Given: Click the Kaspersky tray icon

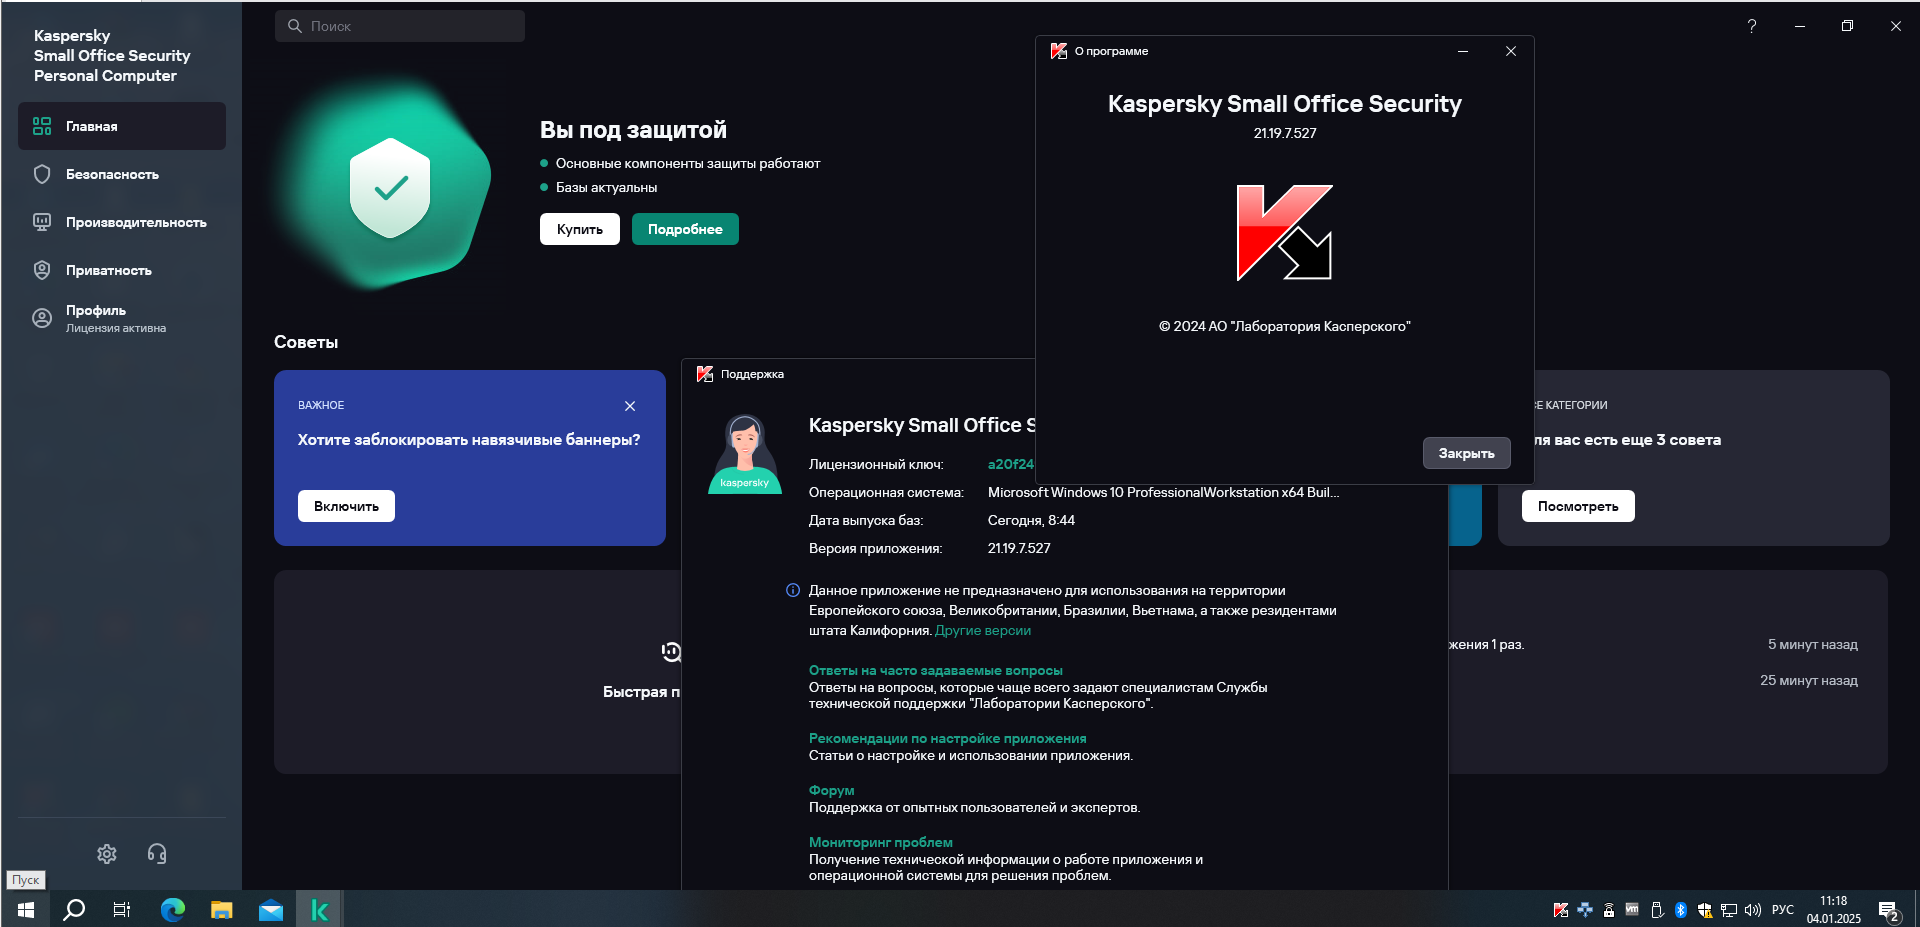Looking at the screenshot, I should coord(1560,910).
